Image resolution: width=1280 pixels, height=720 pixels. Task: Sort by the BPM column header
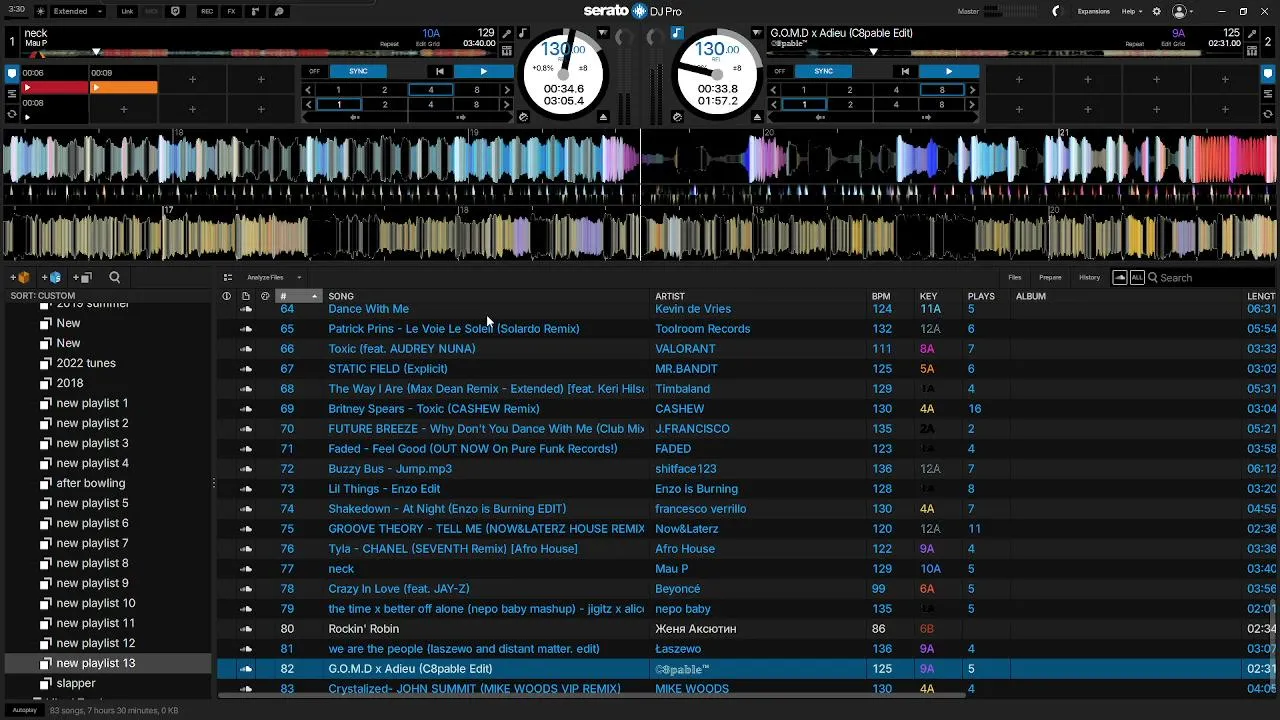click(881, 296)
